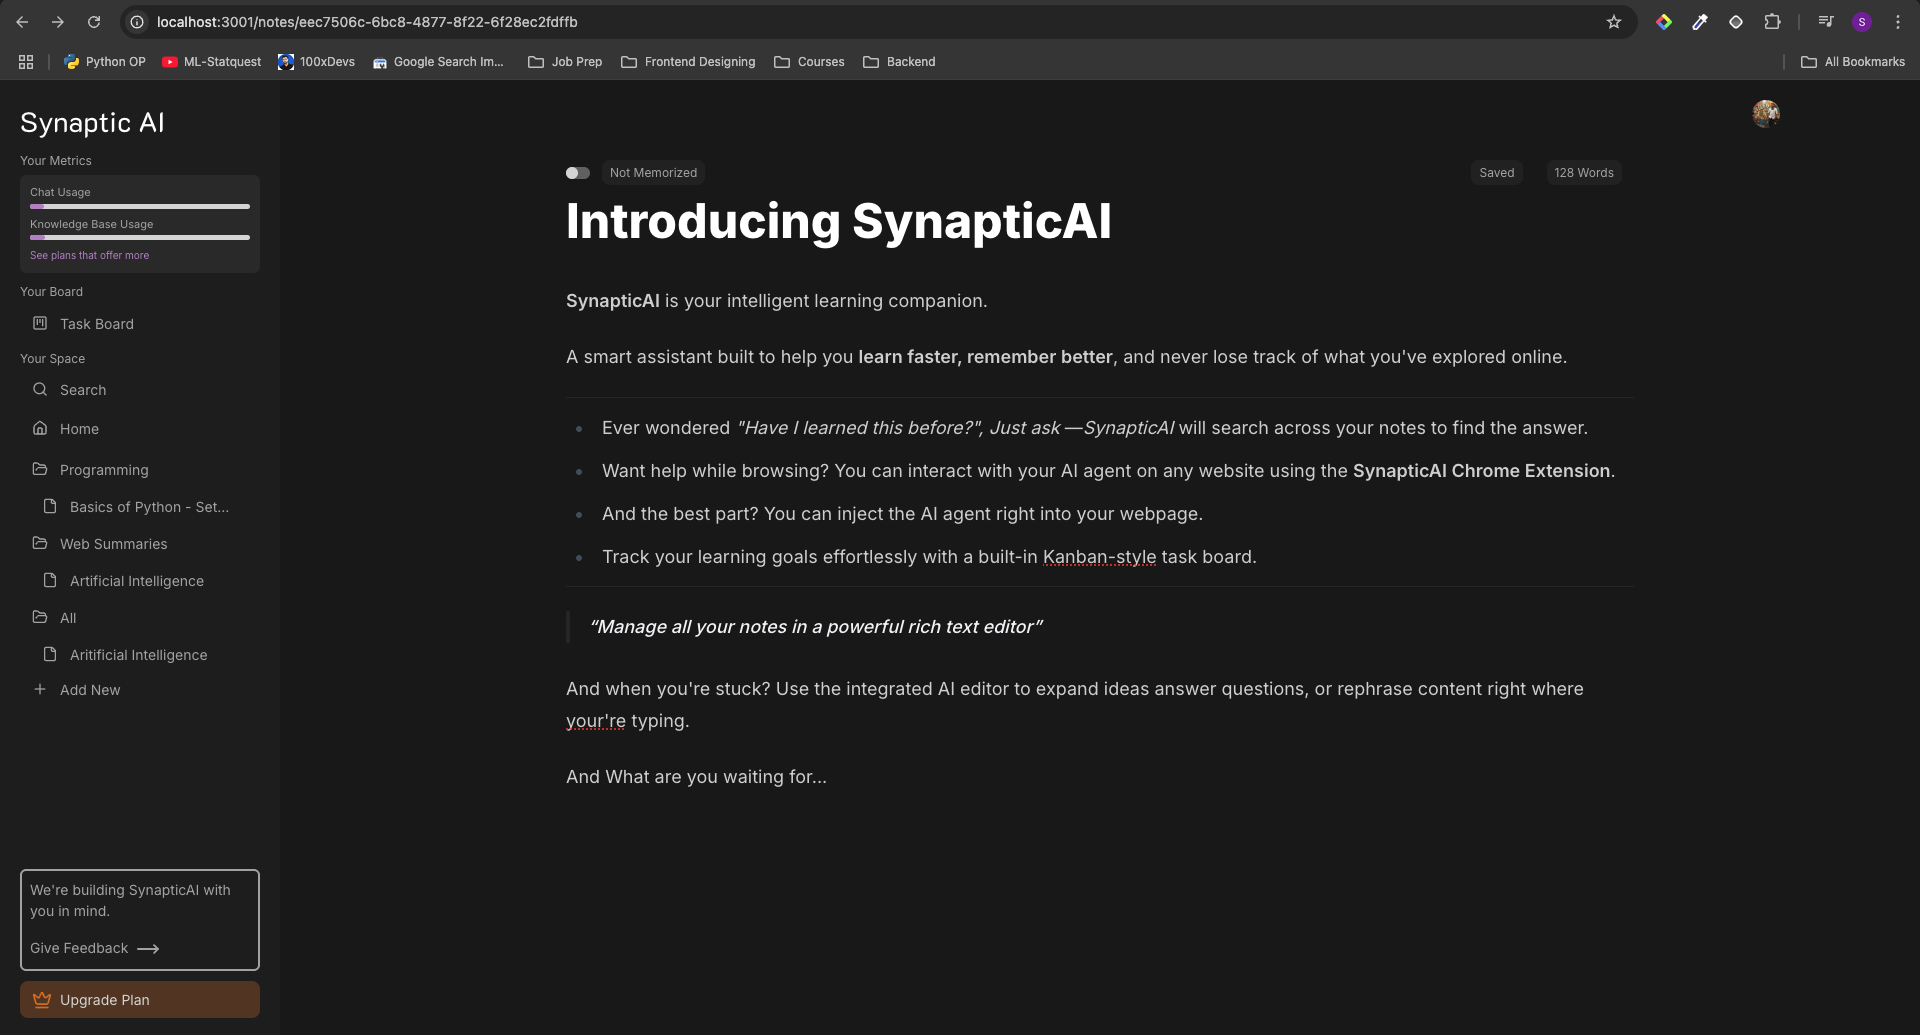Click the browser forward arrow
This screenshot has width=1920, height=1035.
[58, 22]
